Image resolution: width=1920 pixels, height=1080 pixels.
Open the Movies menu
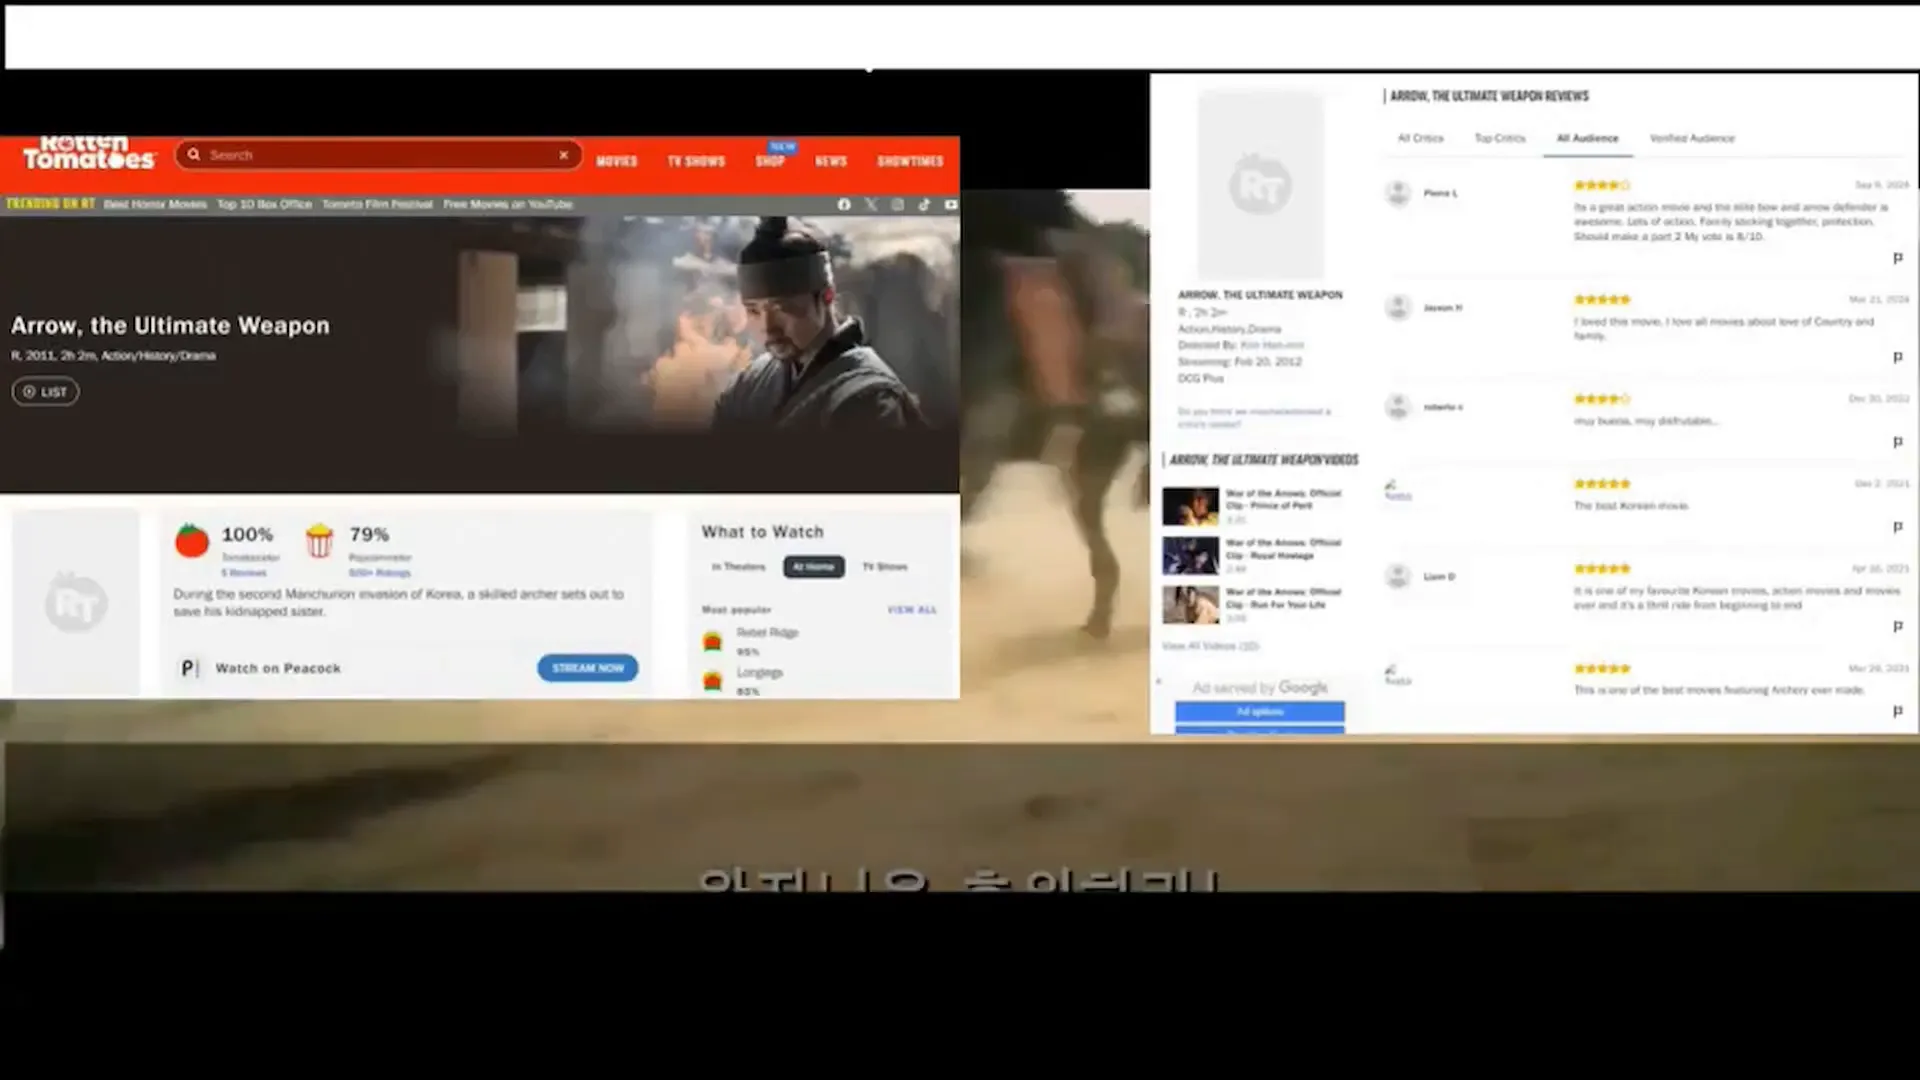[616, 161]
